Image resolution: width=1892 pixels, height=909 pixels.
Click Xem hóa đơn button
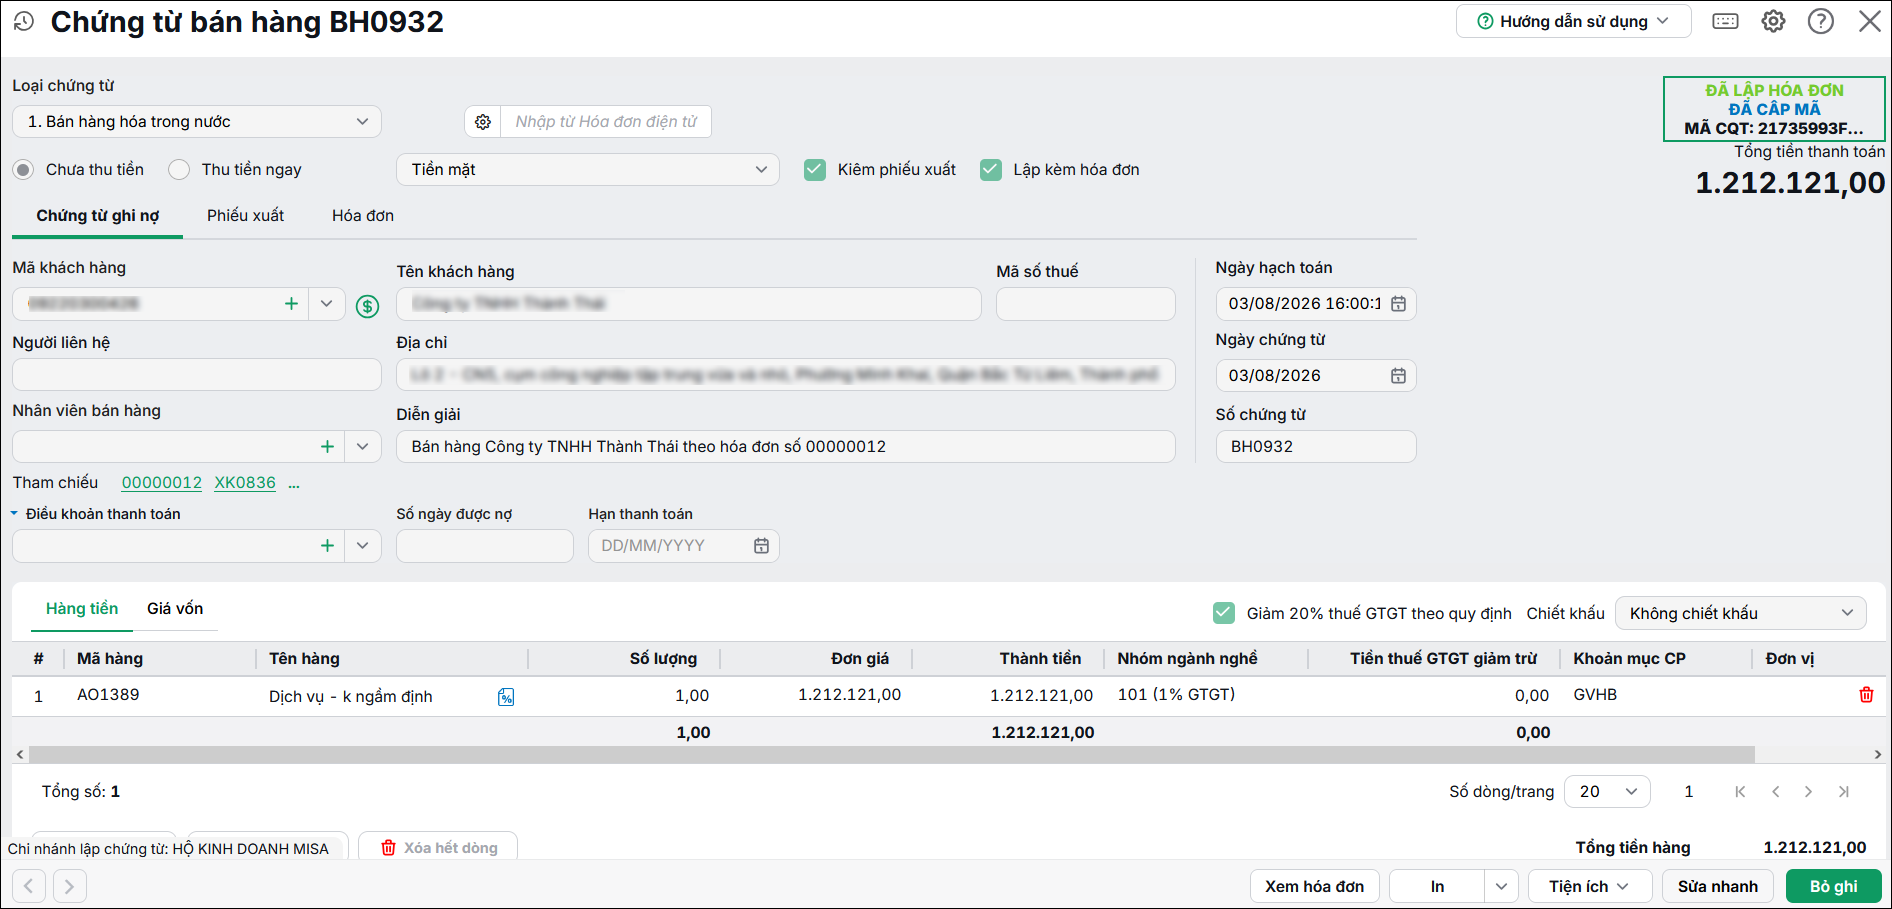[1315, 887]
